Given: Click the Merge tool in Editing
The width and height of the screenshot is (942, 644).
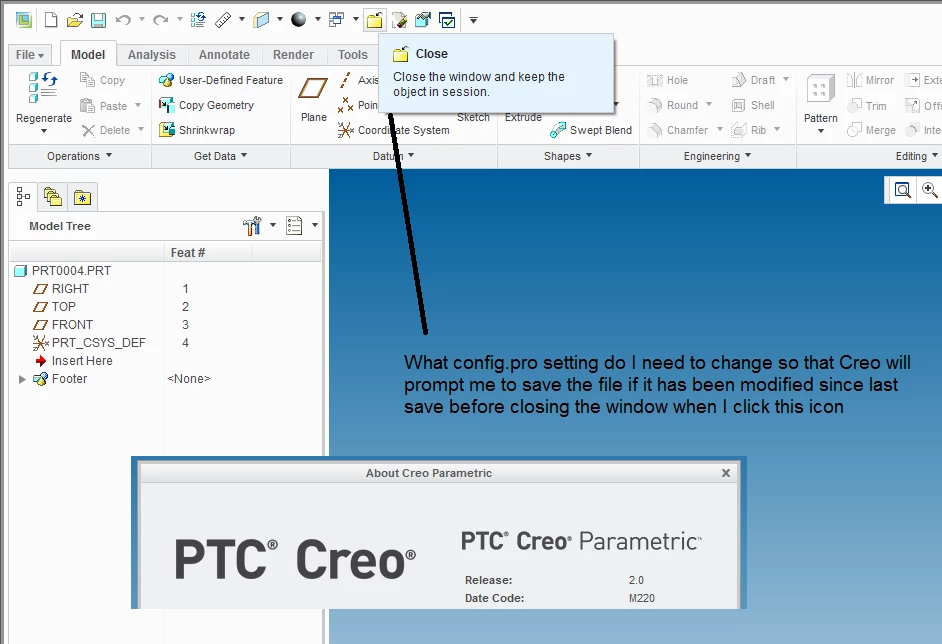Looking at the screenshot, I should 871,130.
